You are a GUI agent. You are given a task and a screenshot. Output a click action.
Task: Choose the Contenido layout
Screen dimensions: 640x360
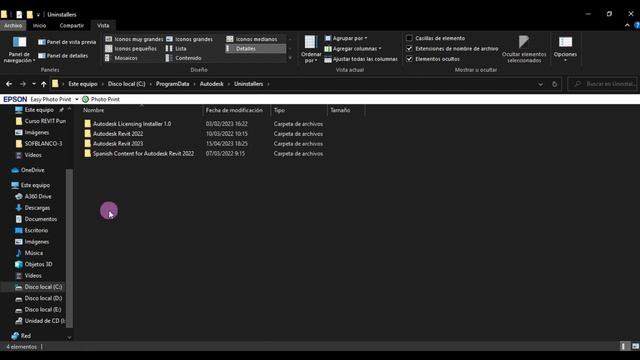(184, 58)
